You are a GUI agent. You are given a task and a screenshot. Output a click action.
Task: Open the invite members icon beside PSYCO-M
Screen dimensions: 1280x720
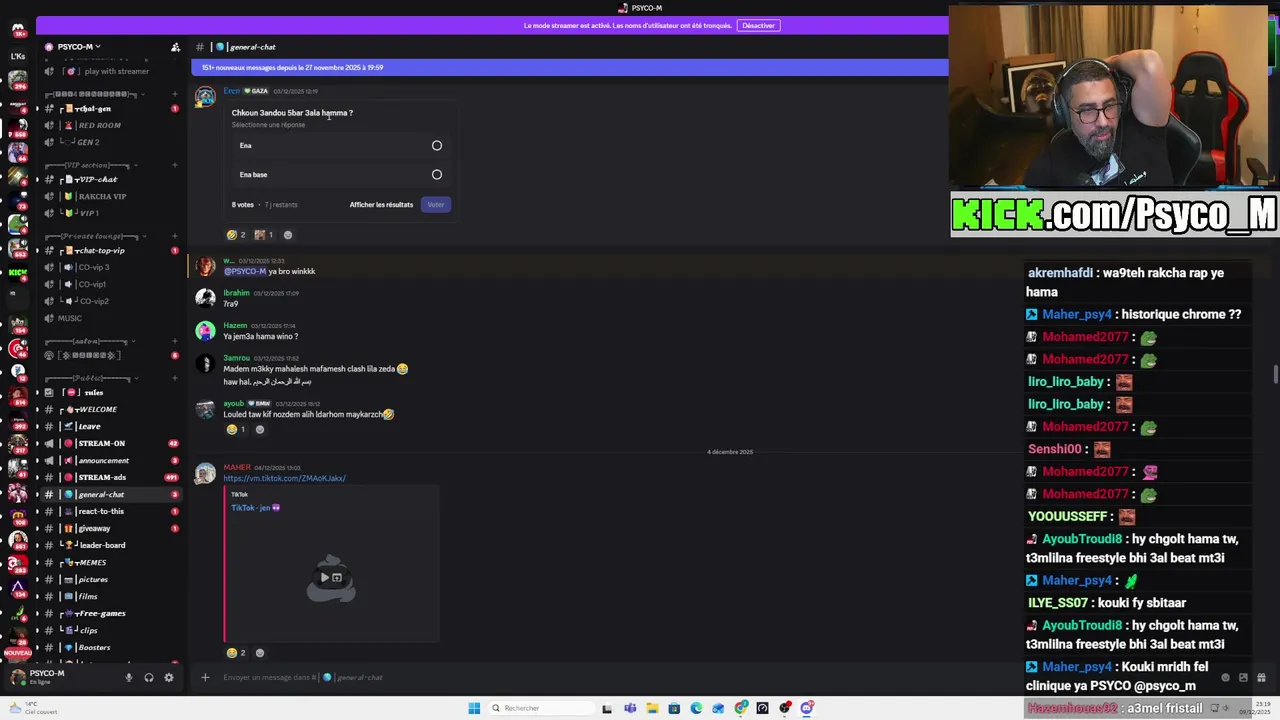coord(176,47)
